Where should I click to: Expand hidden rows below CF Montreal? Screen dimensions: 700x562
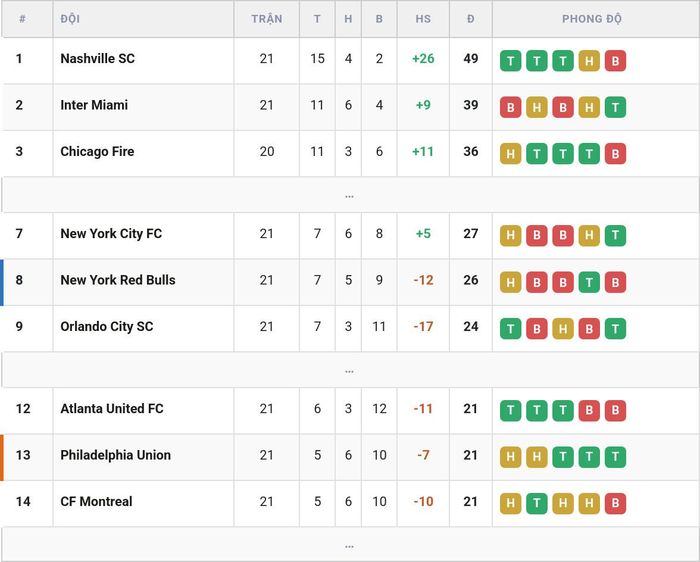(350, 545)
